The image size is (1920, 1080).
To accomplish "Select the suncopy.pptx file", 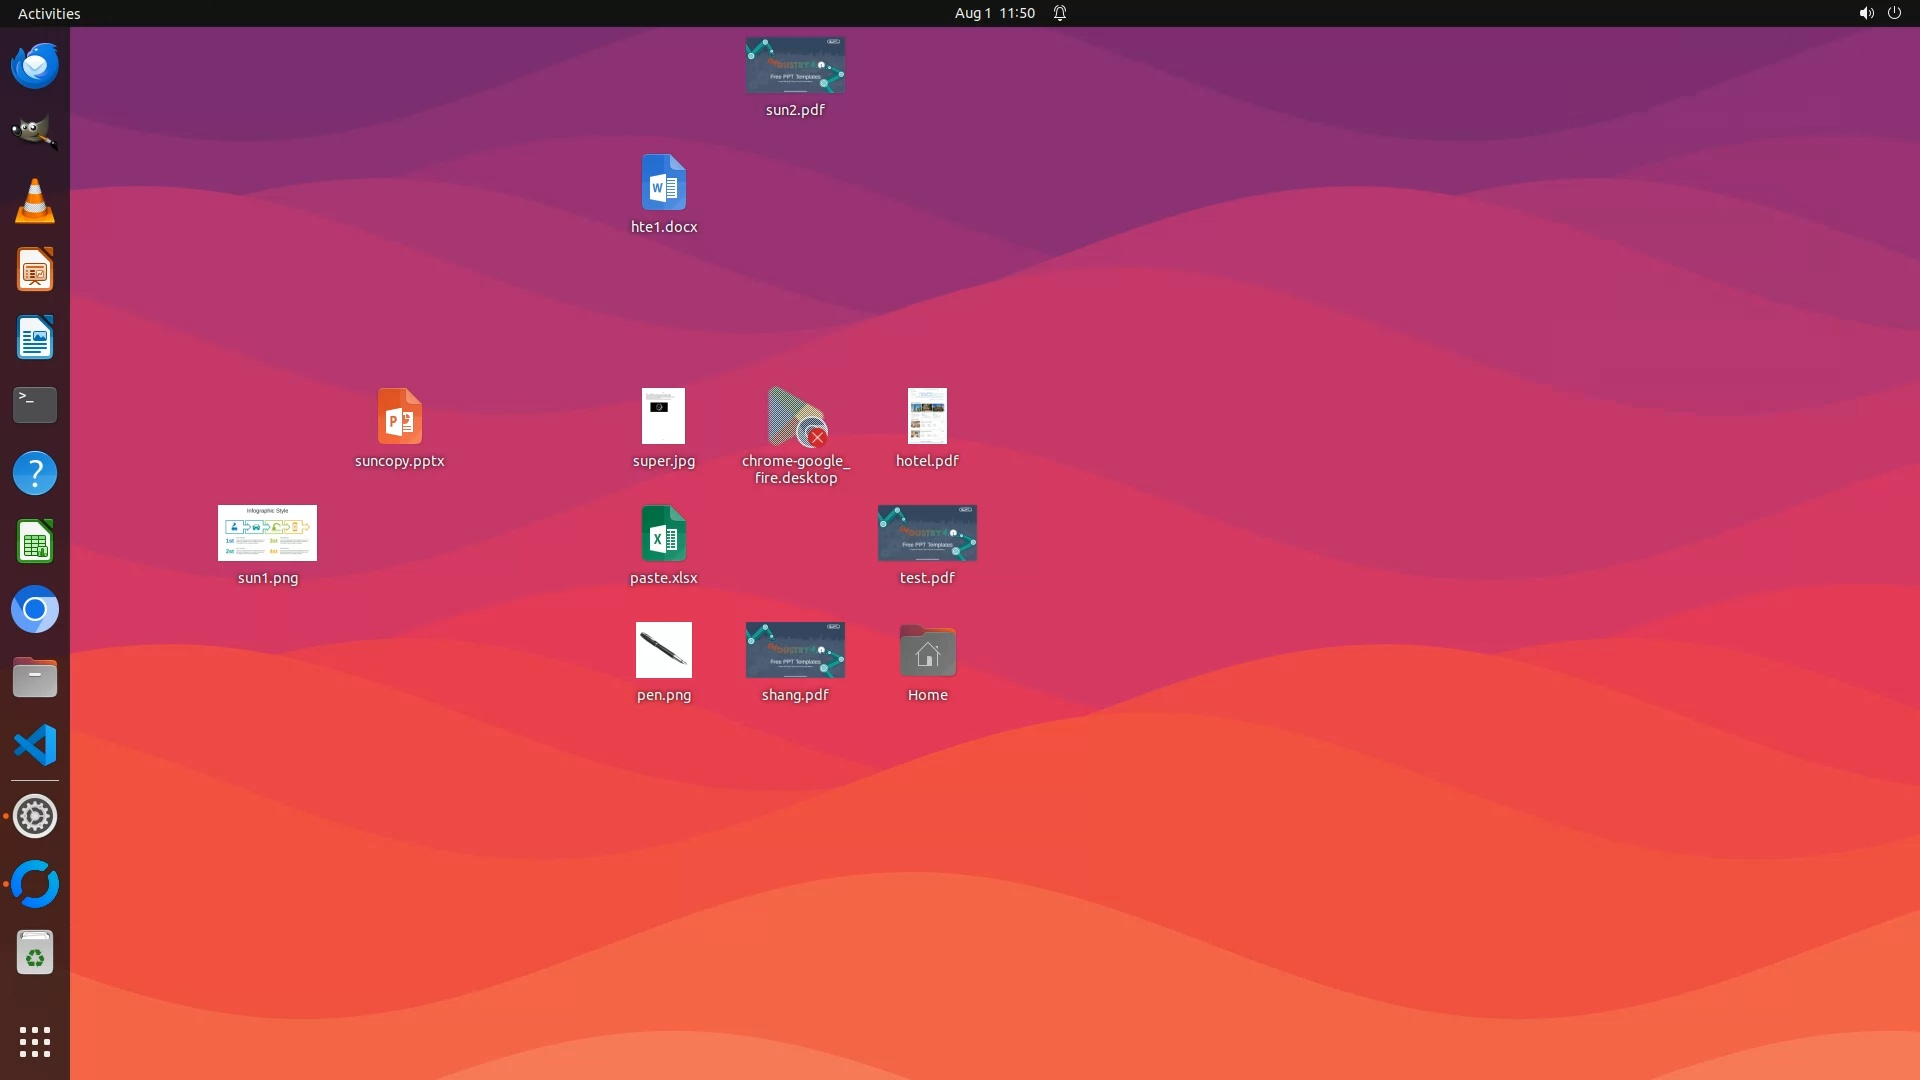I will click(x=399, y=417).
